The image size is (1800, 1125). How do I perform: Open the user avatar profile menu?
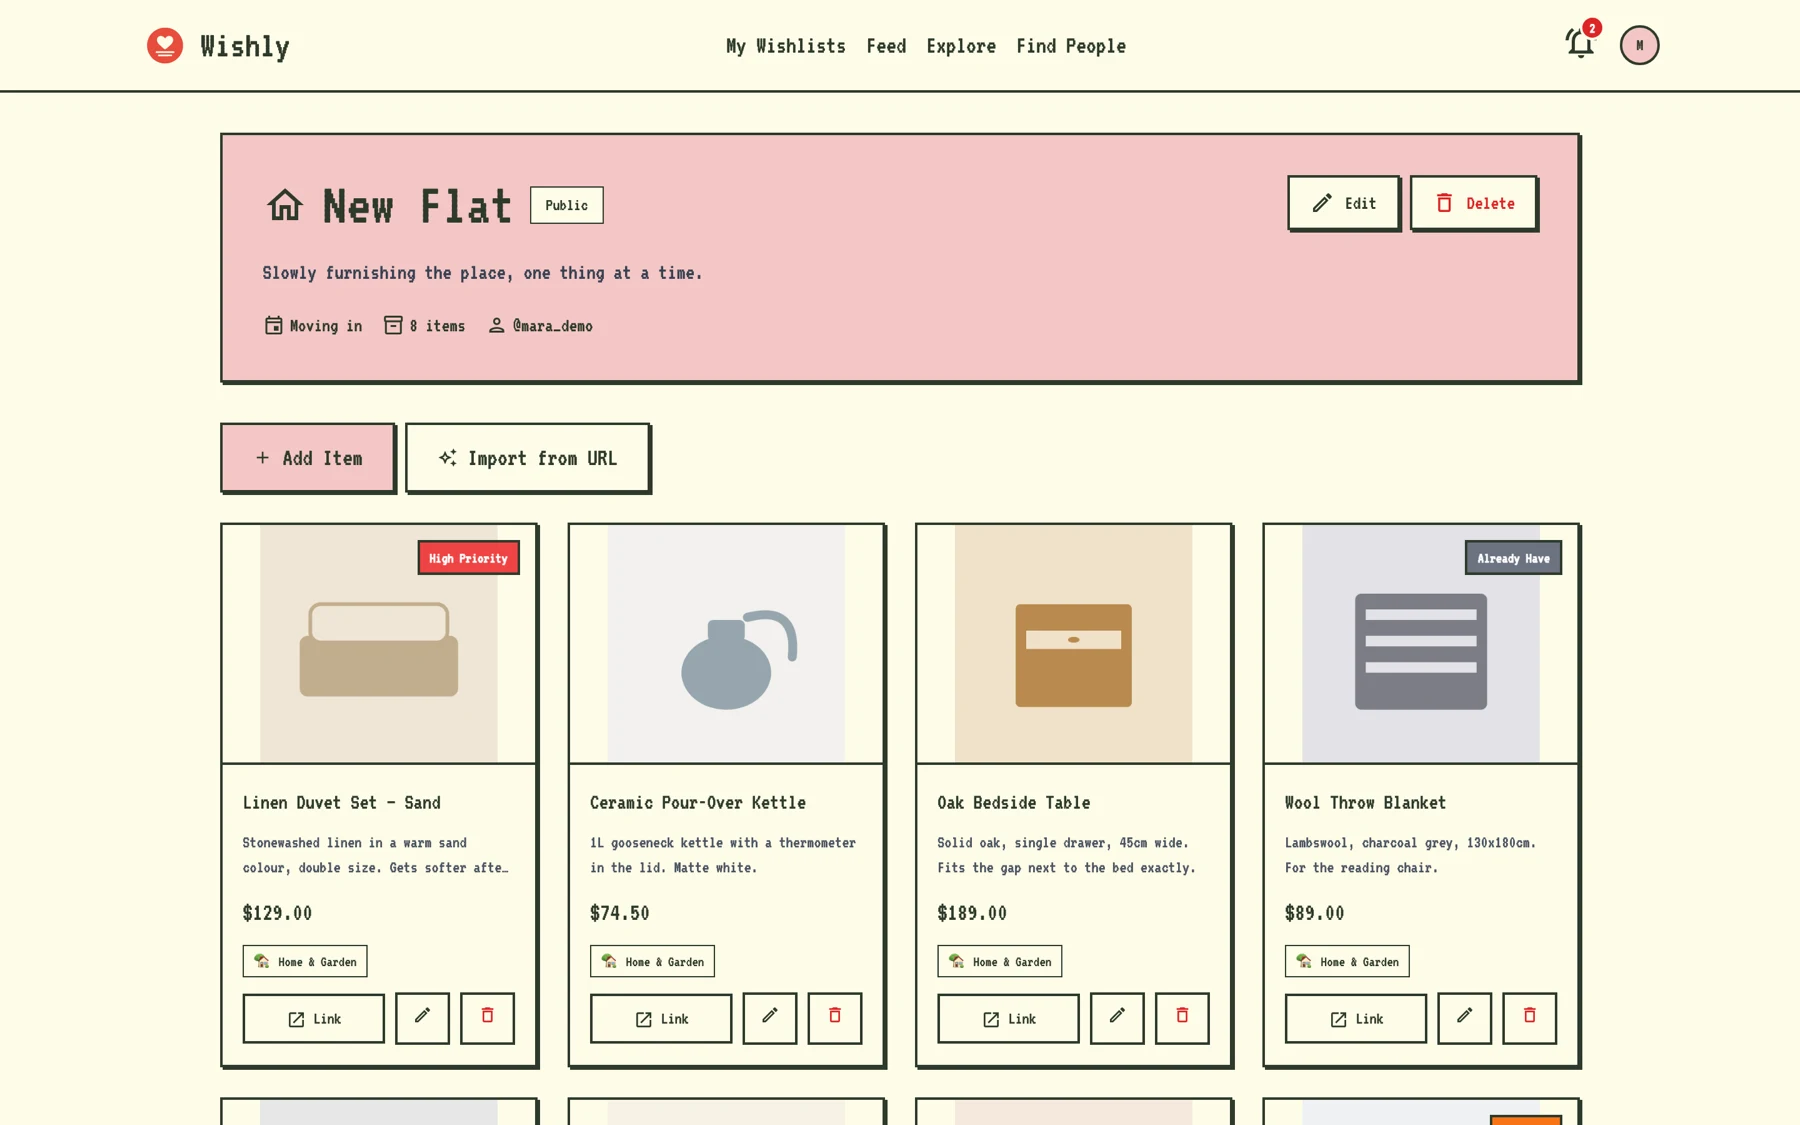pos(1639,45)
